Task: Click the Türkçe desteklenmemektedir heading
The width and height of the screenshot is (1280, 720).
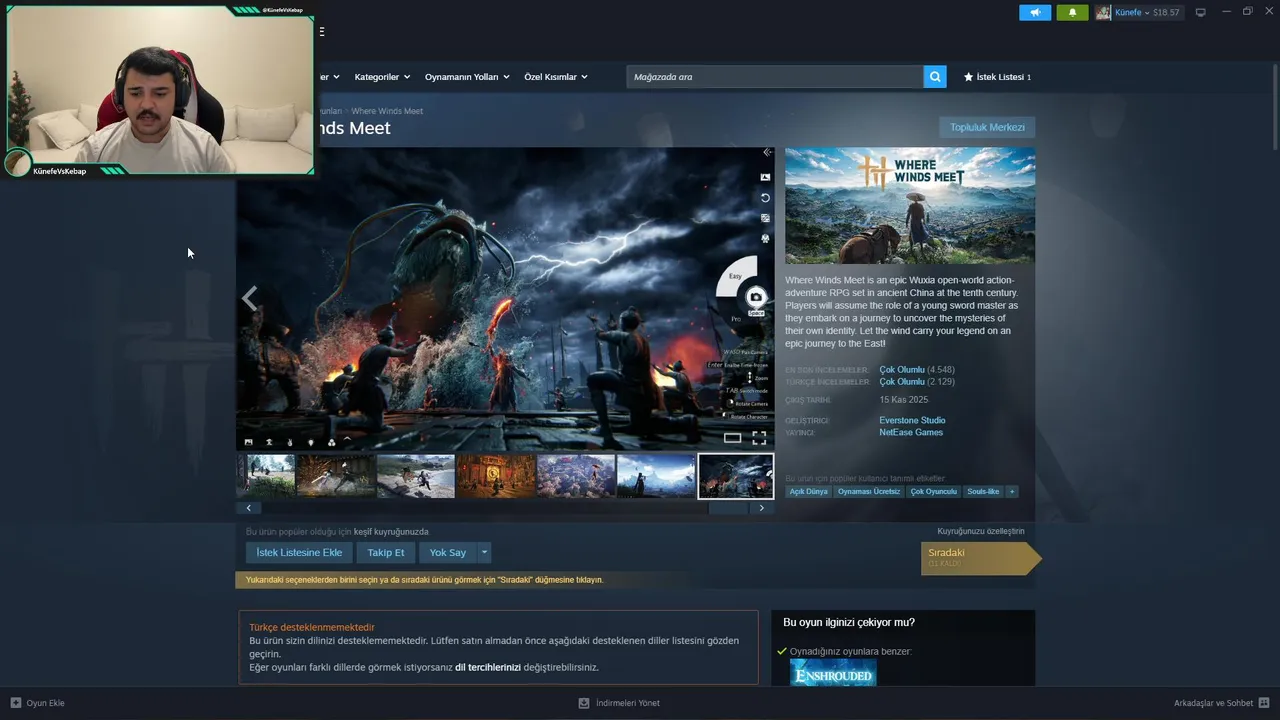Action: tap(312, 627)
